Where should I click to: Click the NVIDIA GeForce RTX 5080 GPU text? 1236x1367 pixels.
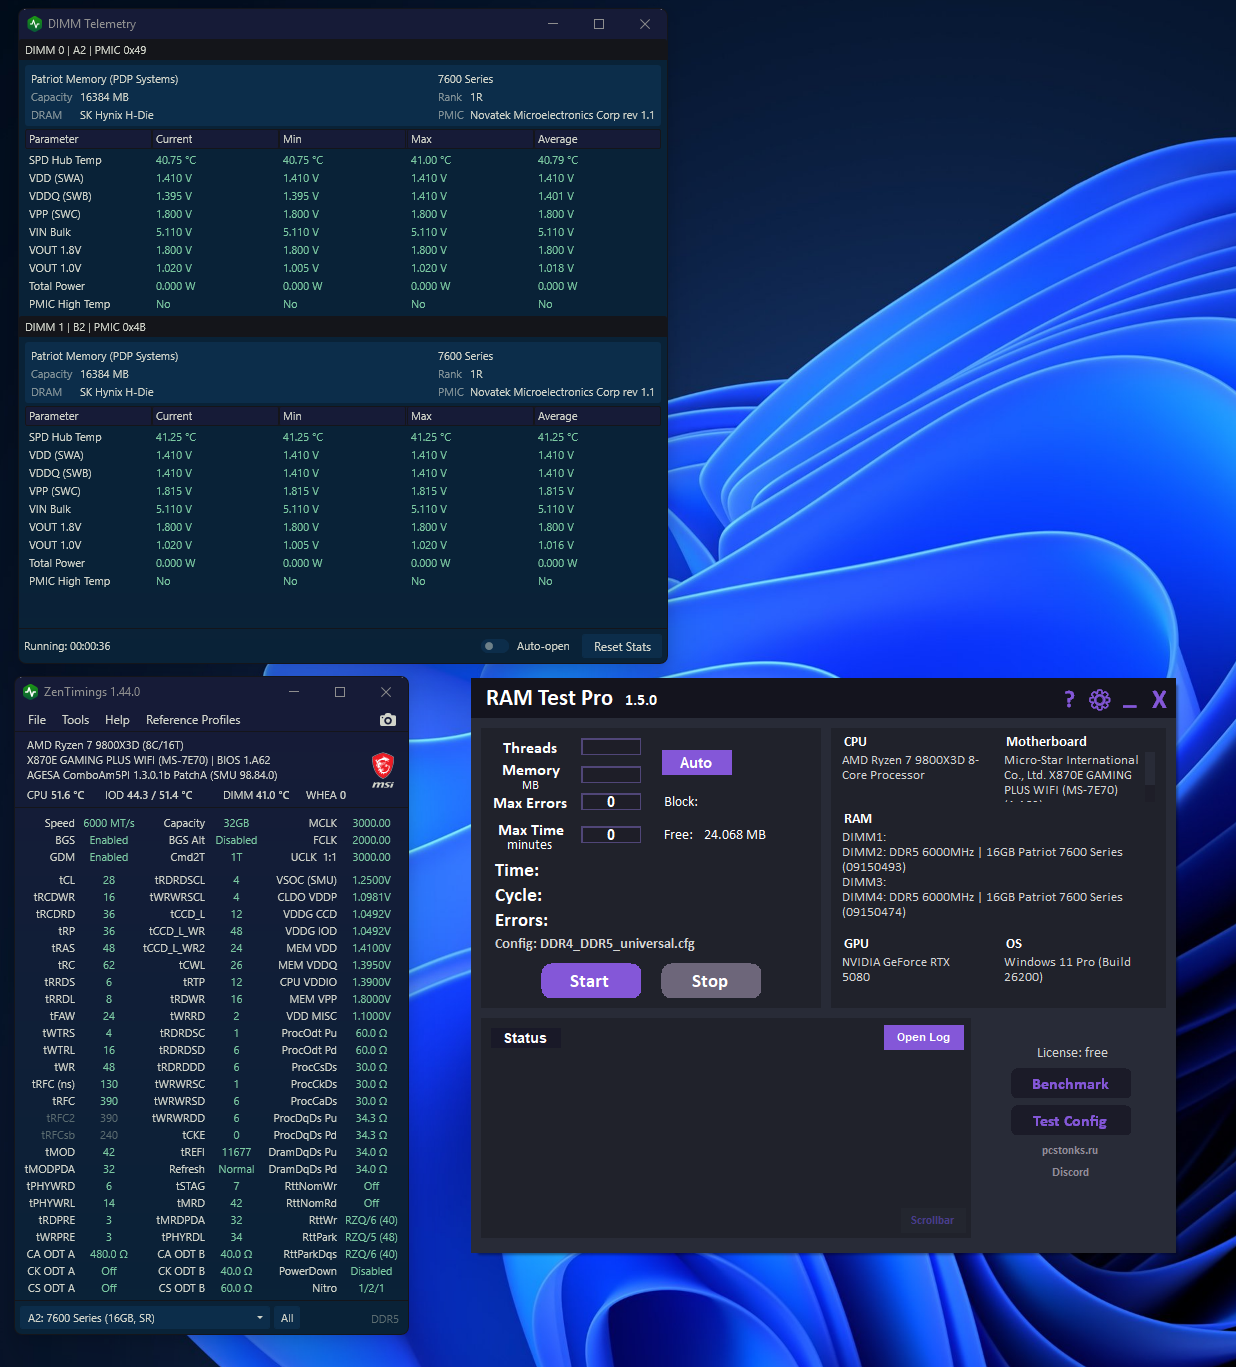896,969
